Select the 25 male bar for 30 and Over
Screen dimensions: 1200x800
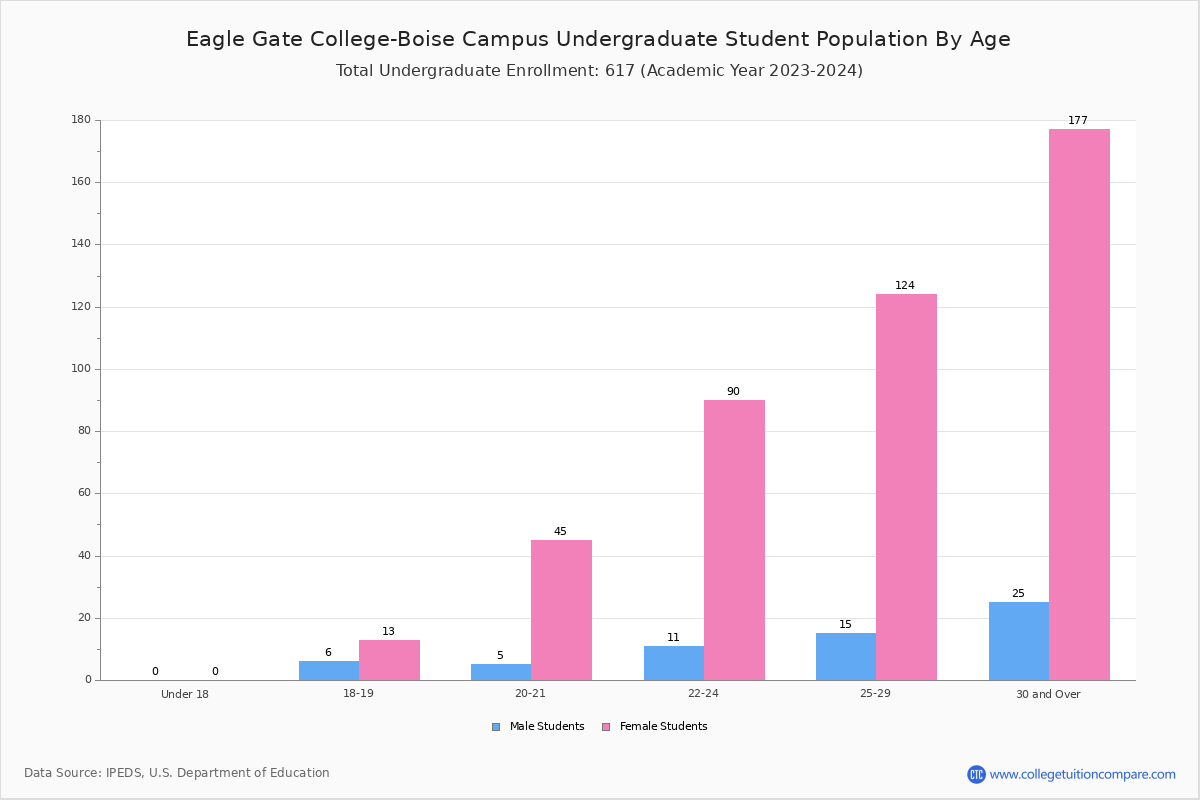coord(1019,641)
